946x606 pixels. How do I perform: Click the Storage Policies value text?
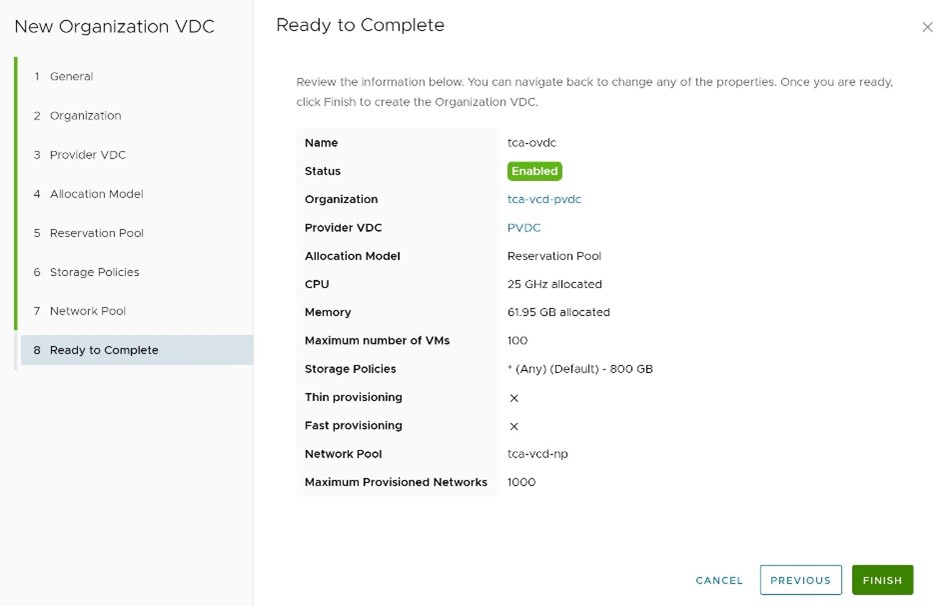pyautogui.click(x=580, y=369)
